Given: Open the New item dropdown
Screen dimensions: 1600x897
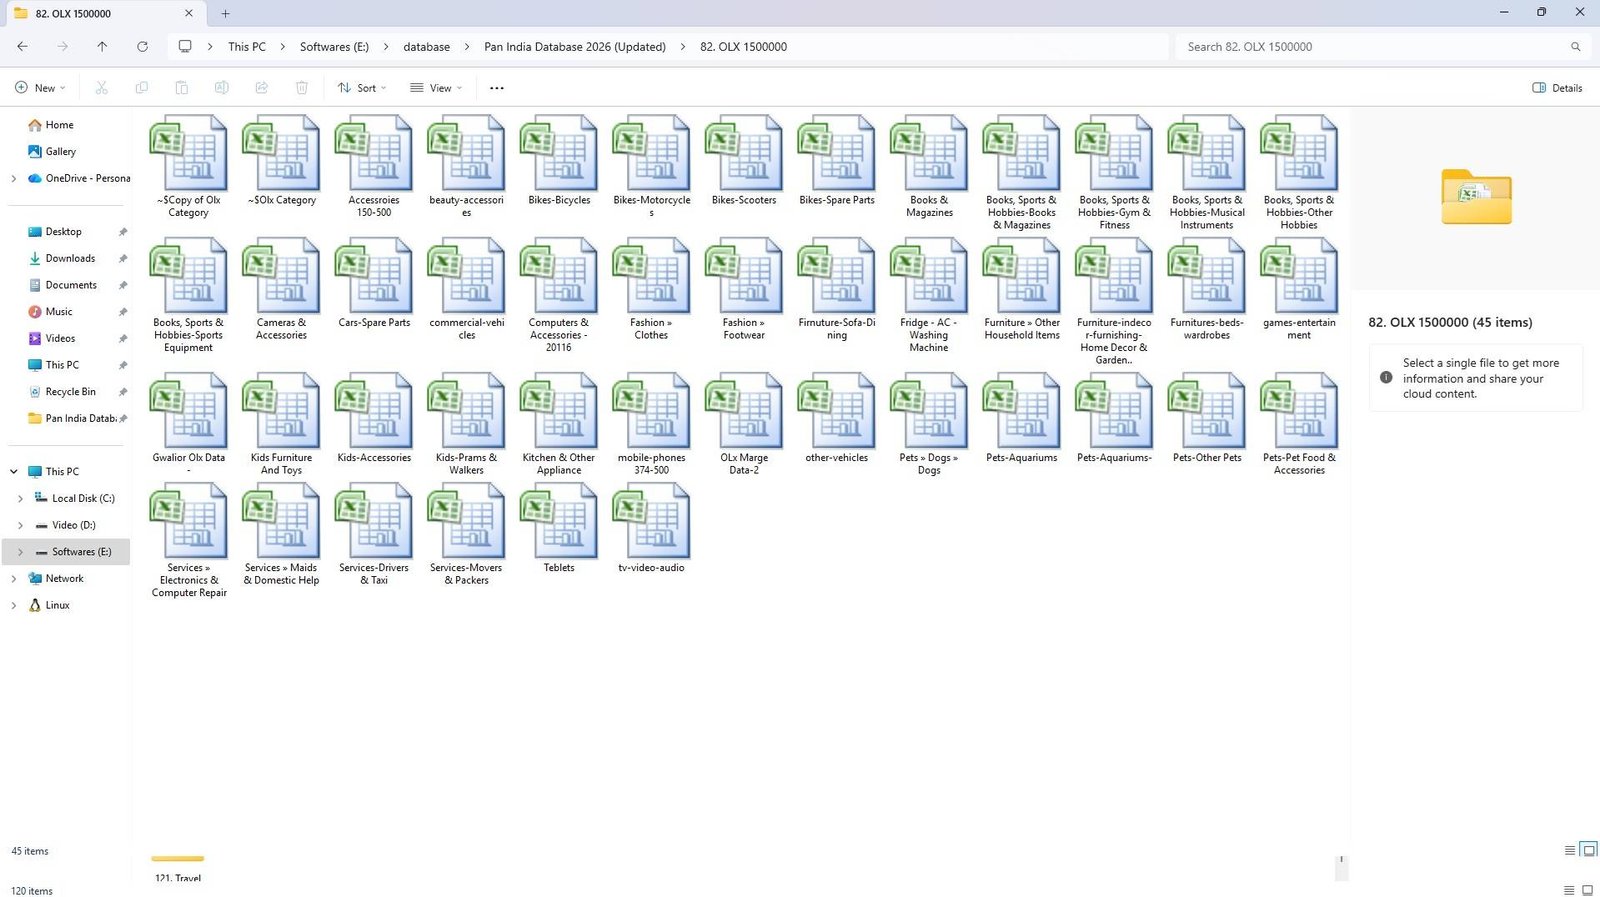Looking at the screenshot, I should coord(40,88).
